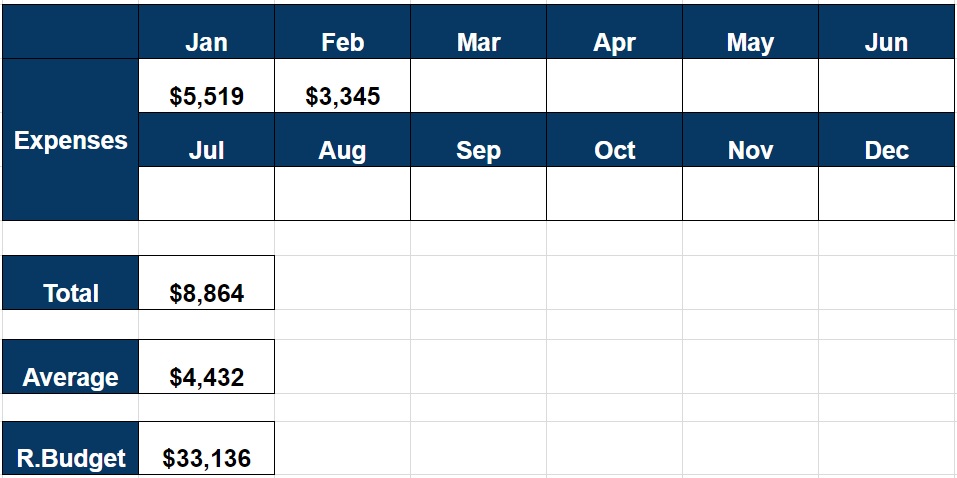Click the empty Jun expense cell
This screenshot has width=957, height=478.
(887, 86)
